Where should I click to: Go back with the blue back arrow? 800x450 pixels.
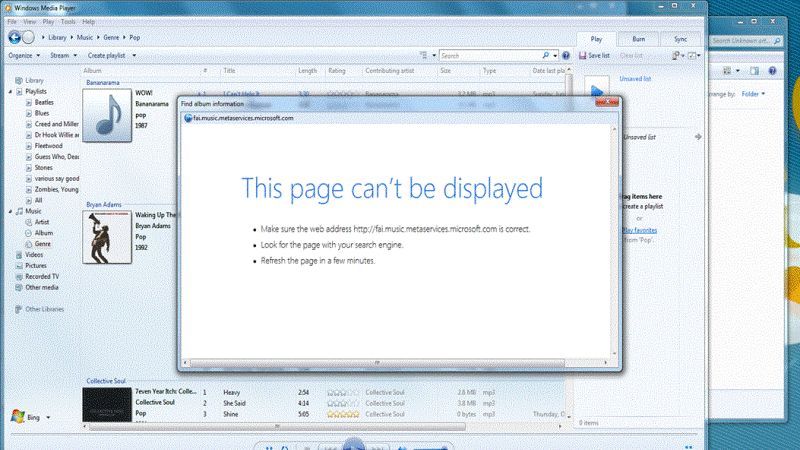click(14, 37)
